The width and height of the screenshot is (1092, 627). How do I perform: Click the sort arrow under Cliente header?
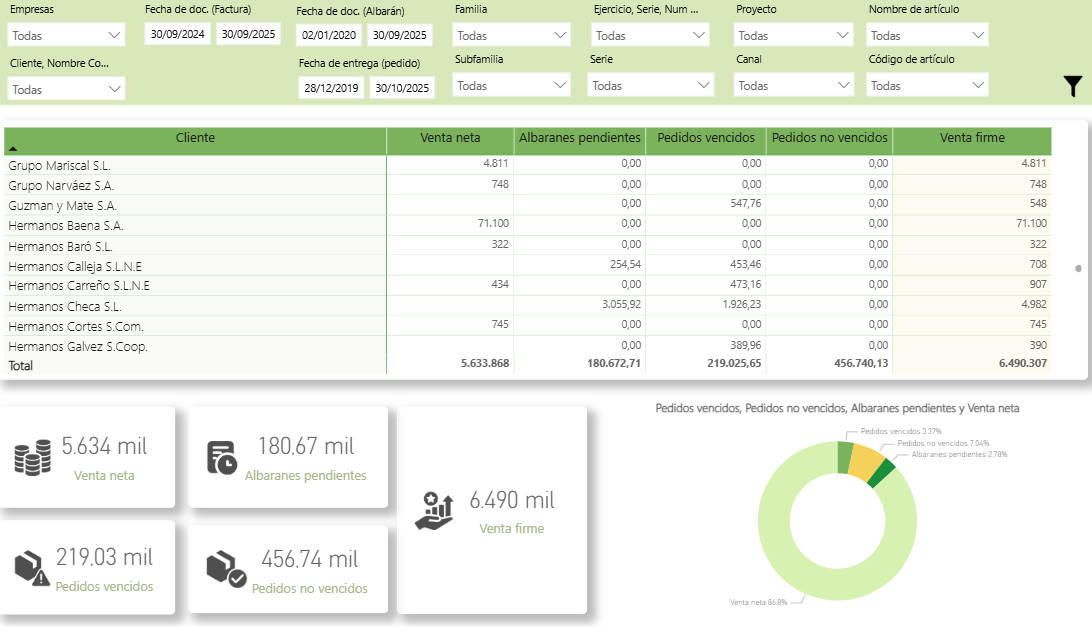[13, 148]
